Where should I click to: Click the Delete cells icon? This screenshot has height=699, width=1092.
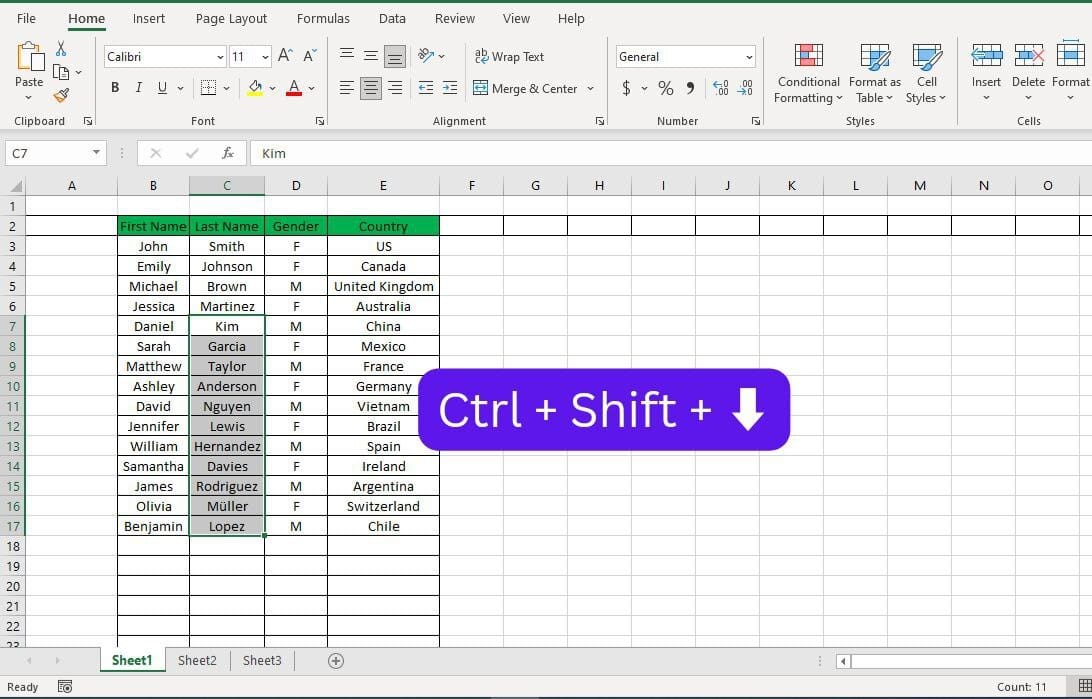1029,55
